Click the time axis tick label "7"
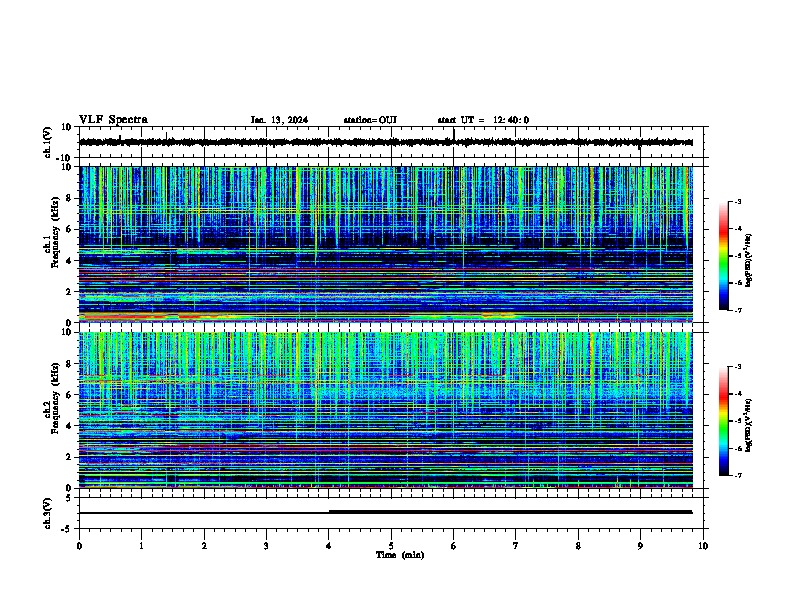 tap(516, 546)
